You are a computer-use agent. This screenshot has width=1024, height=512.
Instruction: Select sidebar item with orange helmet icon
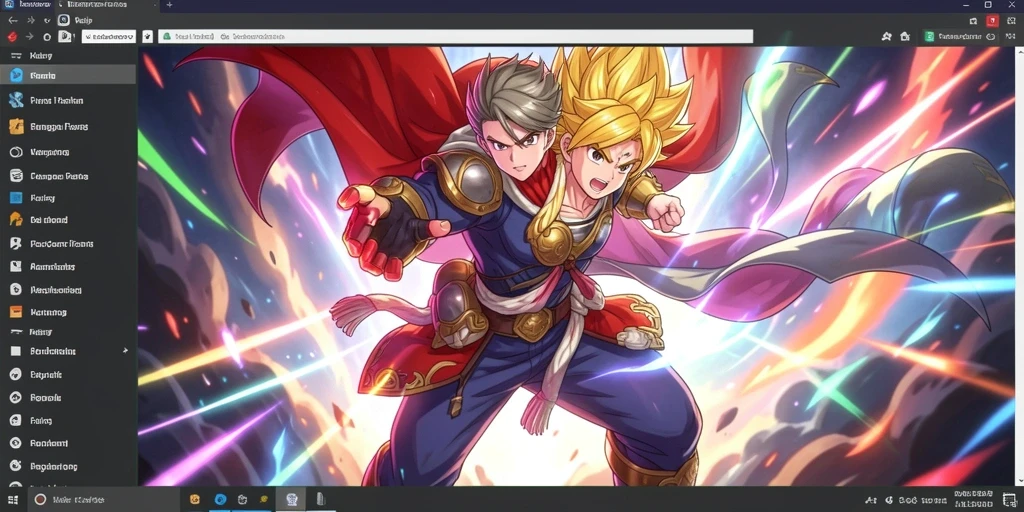[69, 220]
